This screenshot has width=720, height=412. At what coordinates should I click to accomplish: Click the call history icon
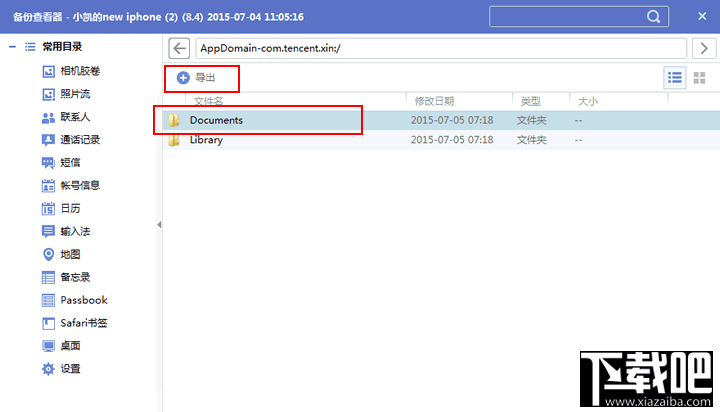tap(48, 140)
